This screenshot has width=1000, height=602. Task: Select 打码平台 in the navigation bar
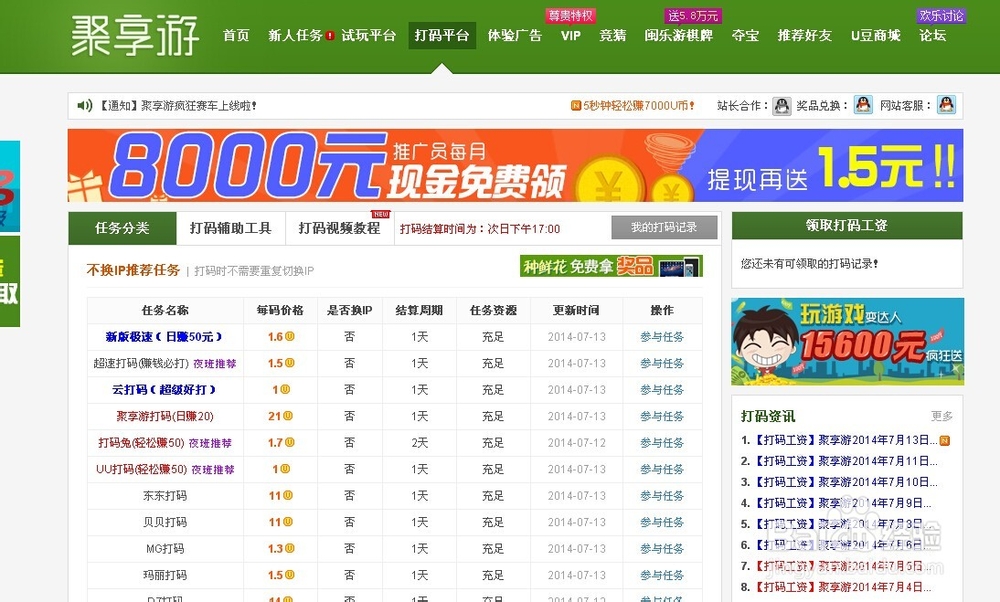coord(441,36)
